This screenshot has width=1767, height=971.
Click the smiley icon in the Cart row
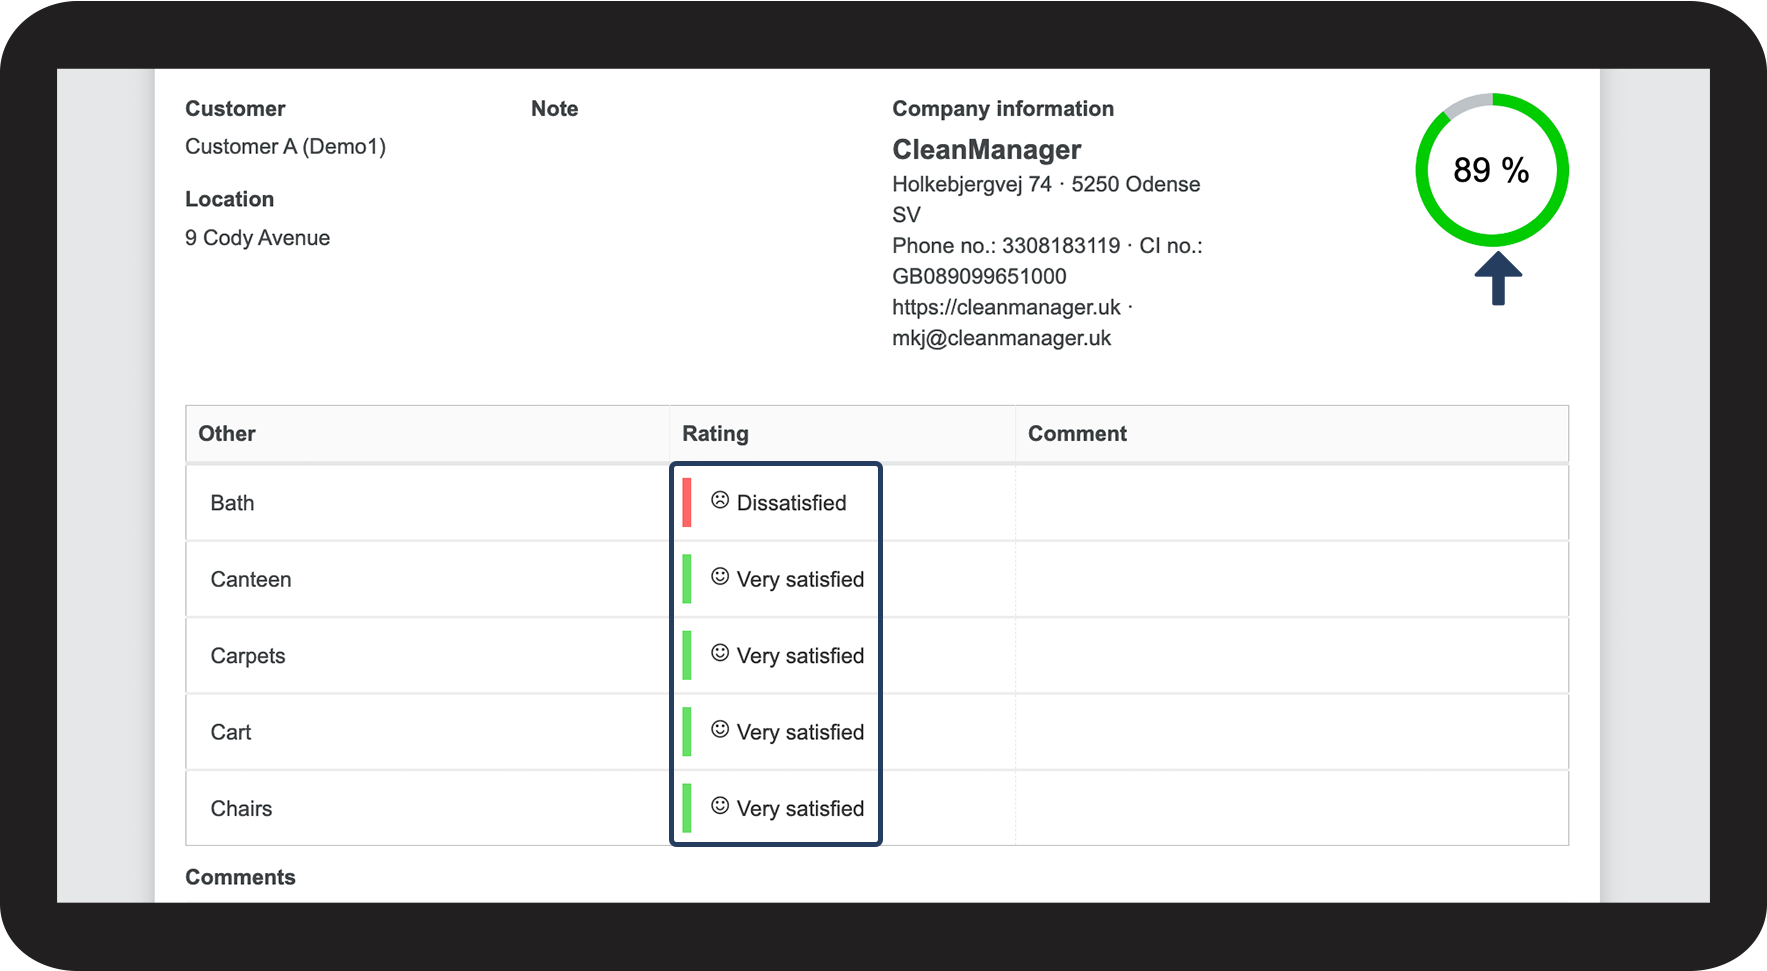click(720, 730)
